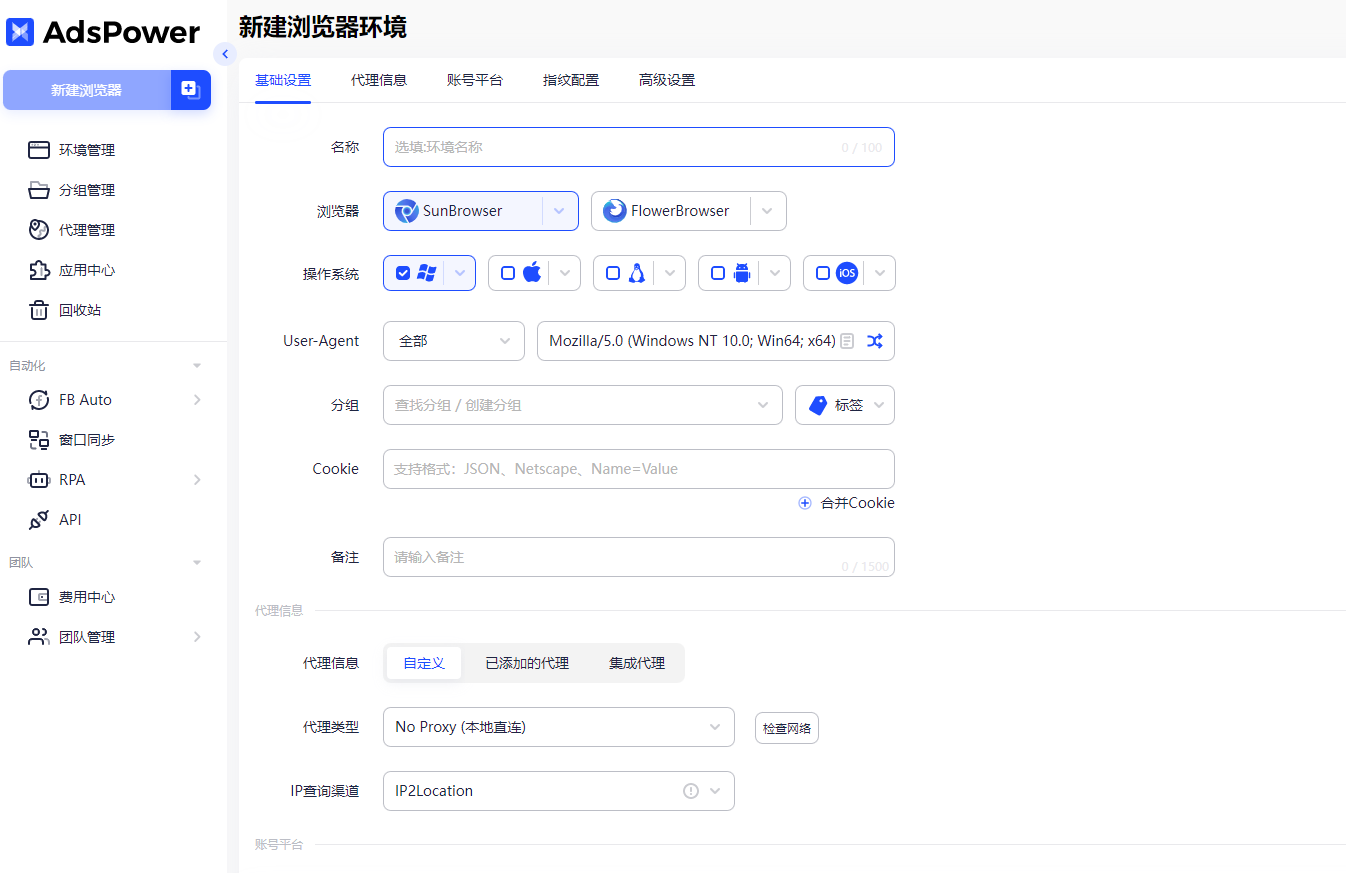
Task: Check the macOS checkbox
Action: point(508,273)
